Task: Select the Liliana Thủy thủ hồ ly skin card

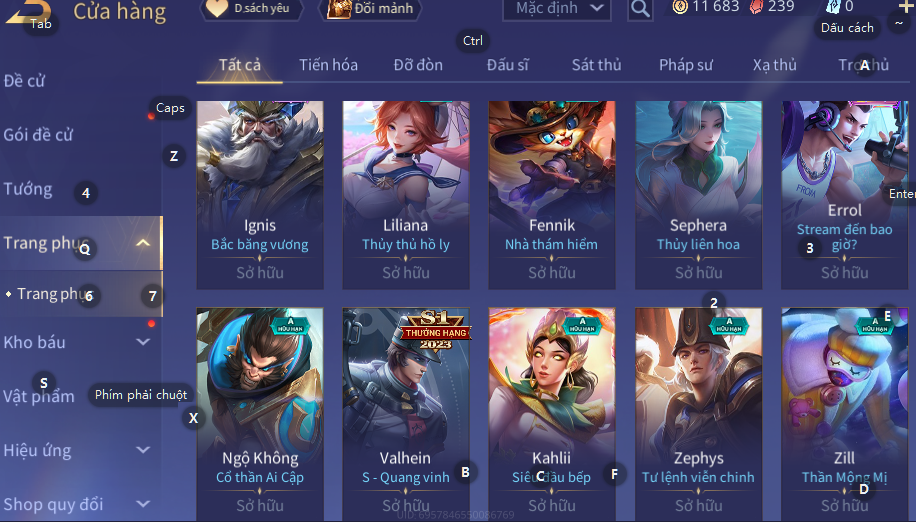Action: click(x=406, y=195)
